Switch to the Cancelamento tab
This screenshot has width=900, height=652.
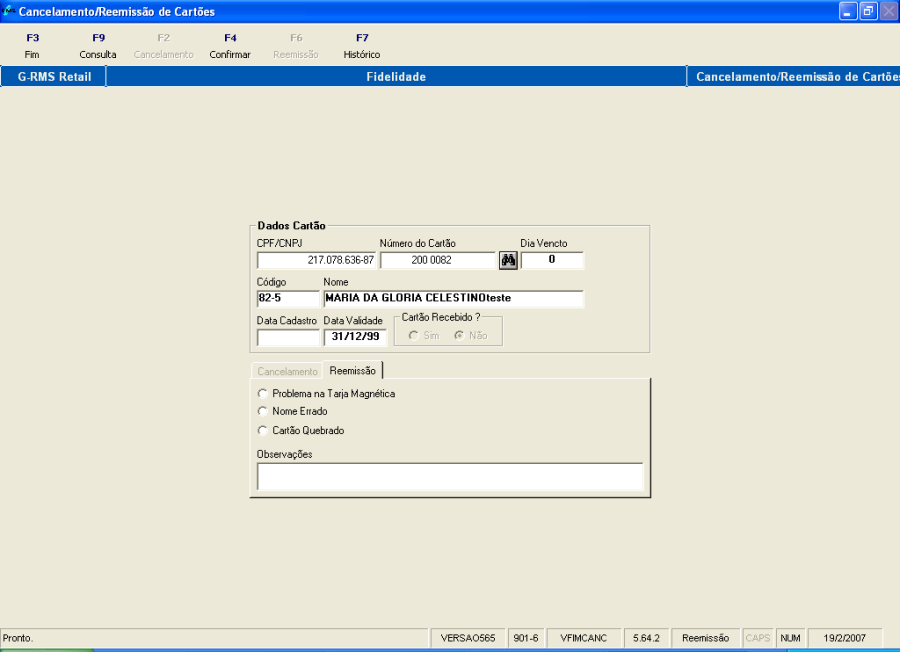287,371
